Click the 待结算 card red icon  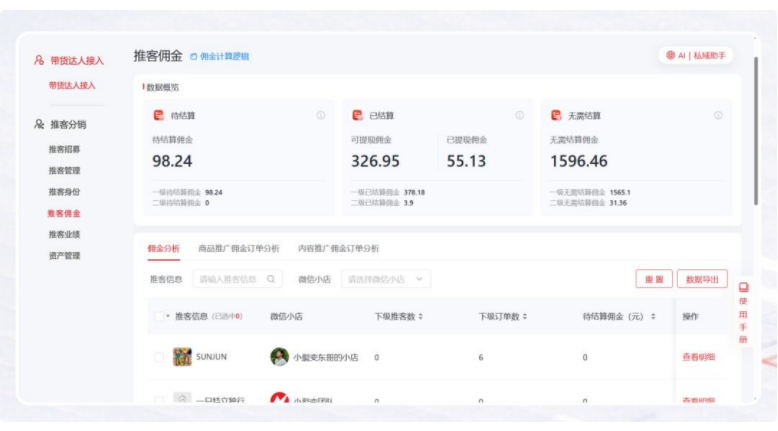click(158, 115)
